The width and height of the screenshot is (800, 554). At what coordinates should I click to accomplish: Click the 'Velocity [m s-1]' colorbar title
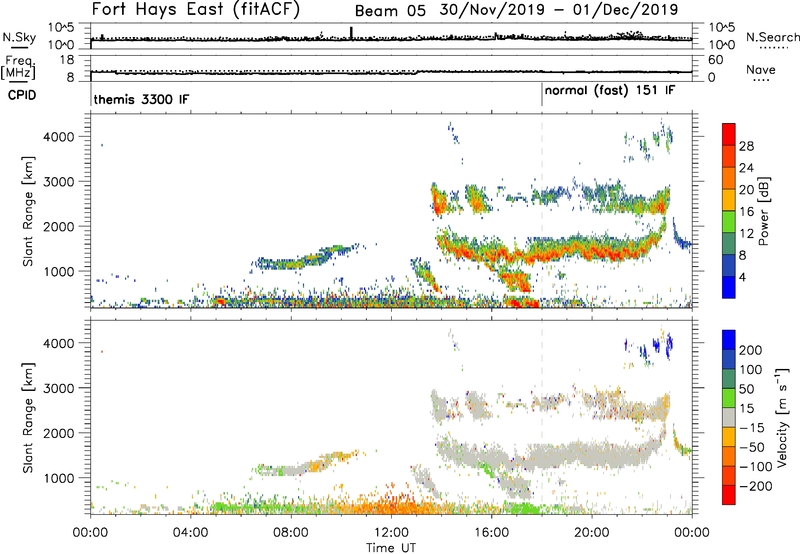(782, 417)
